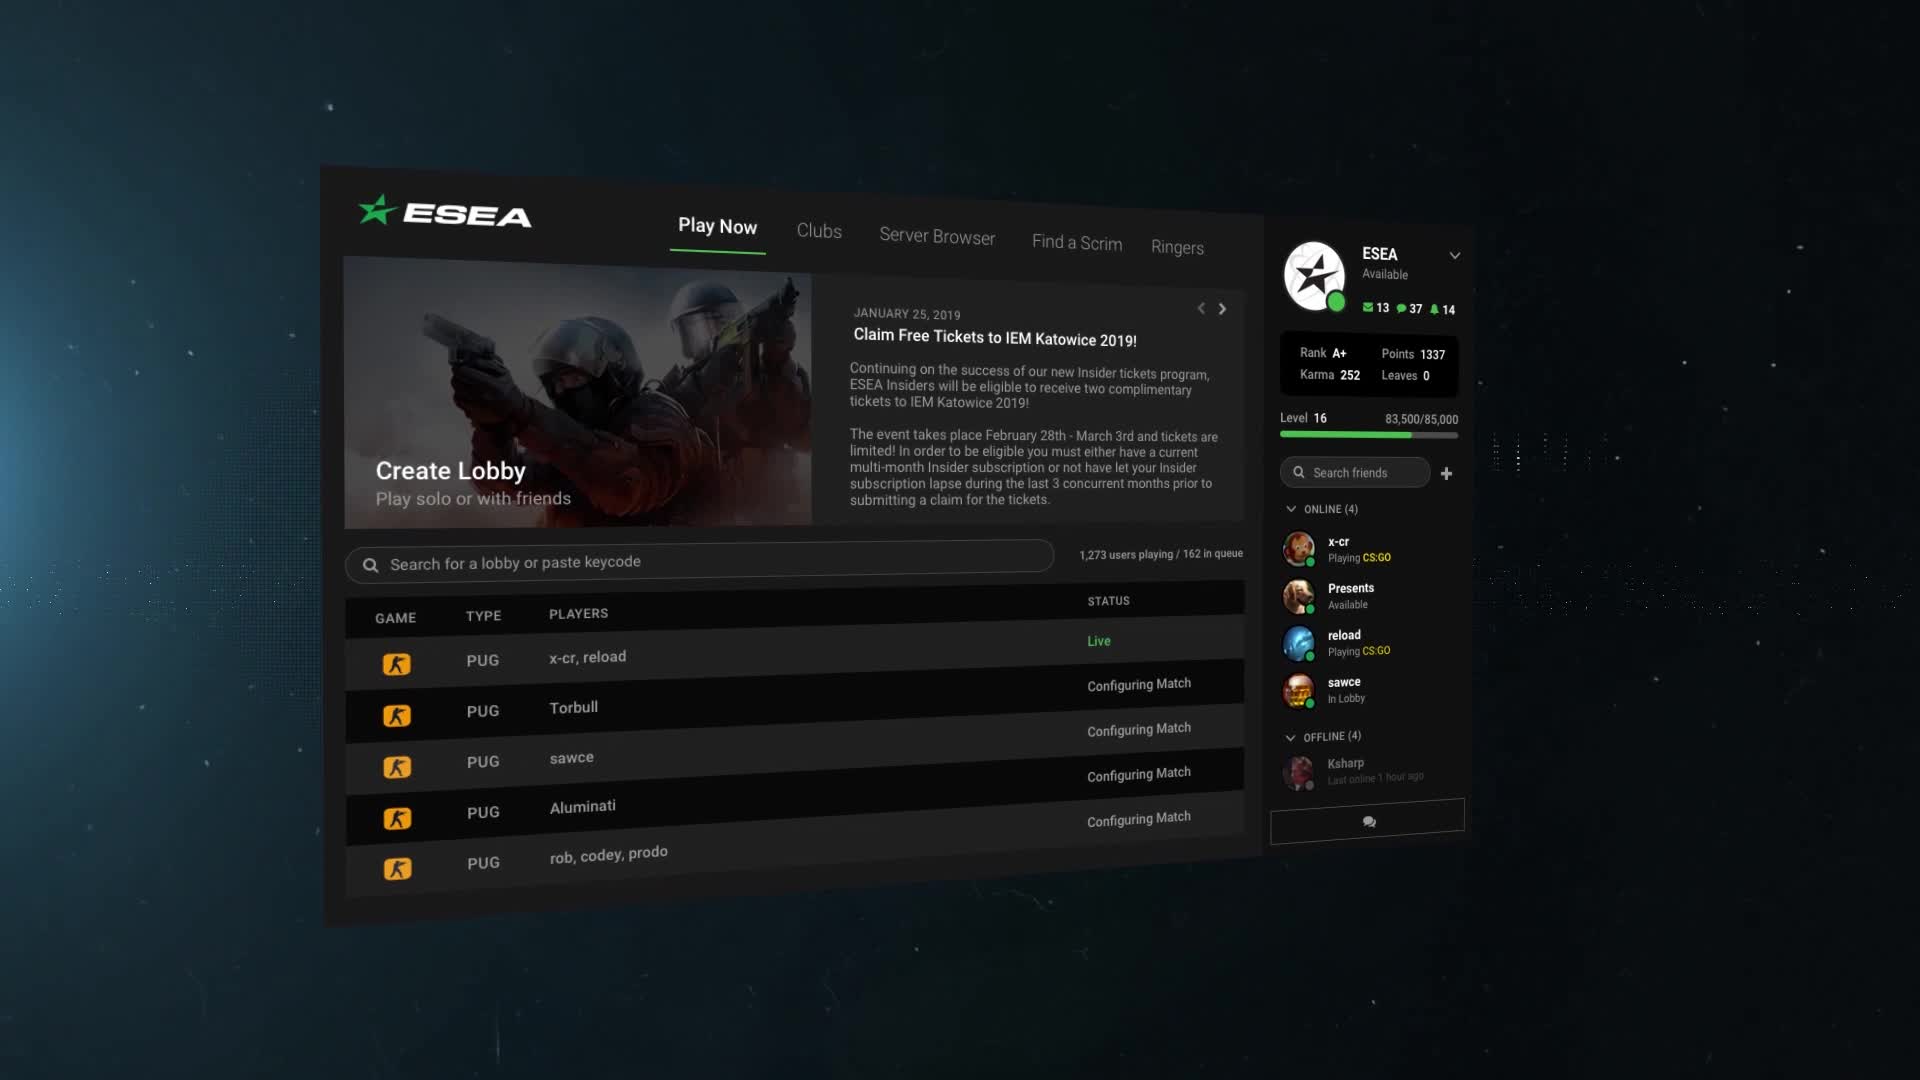1920x1080 pixels.
Task: Click the ESEA star logo
Action: click(x=378, y=210)
